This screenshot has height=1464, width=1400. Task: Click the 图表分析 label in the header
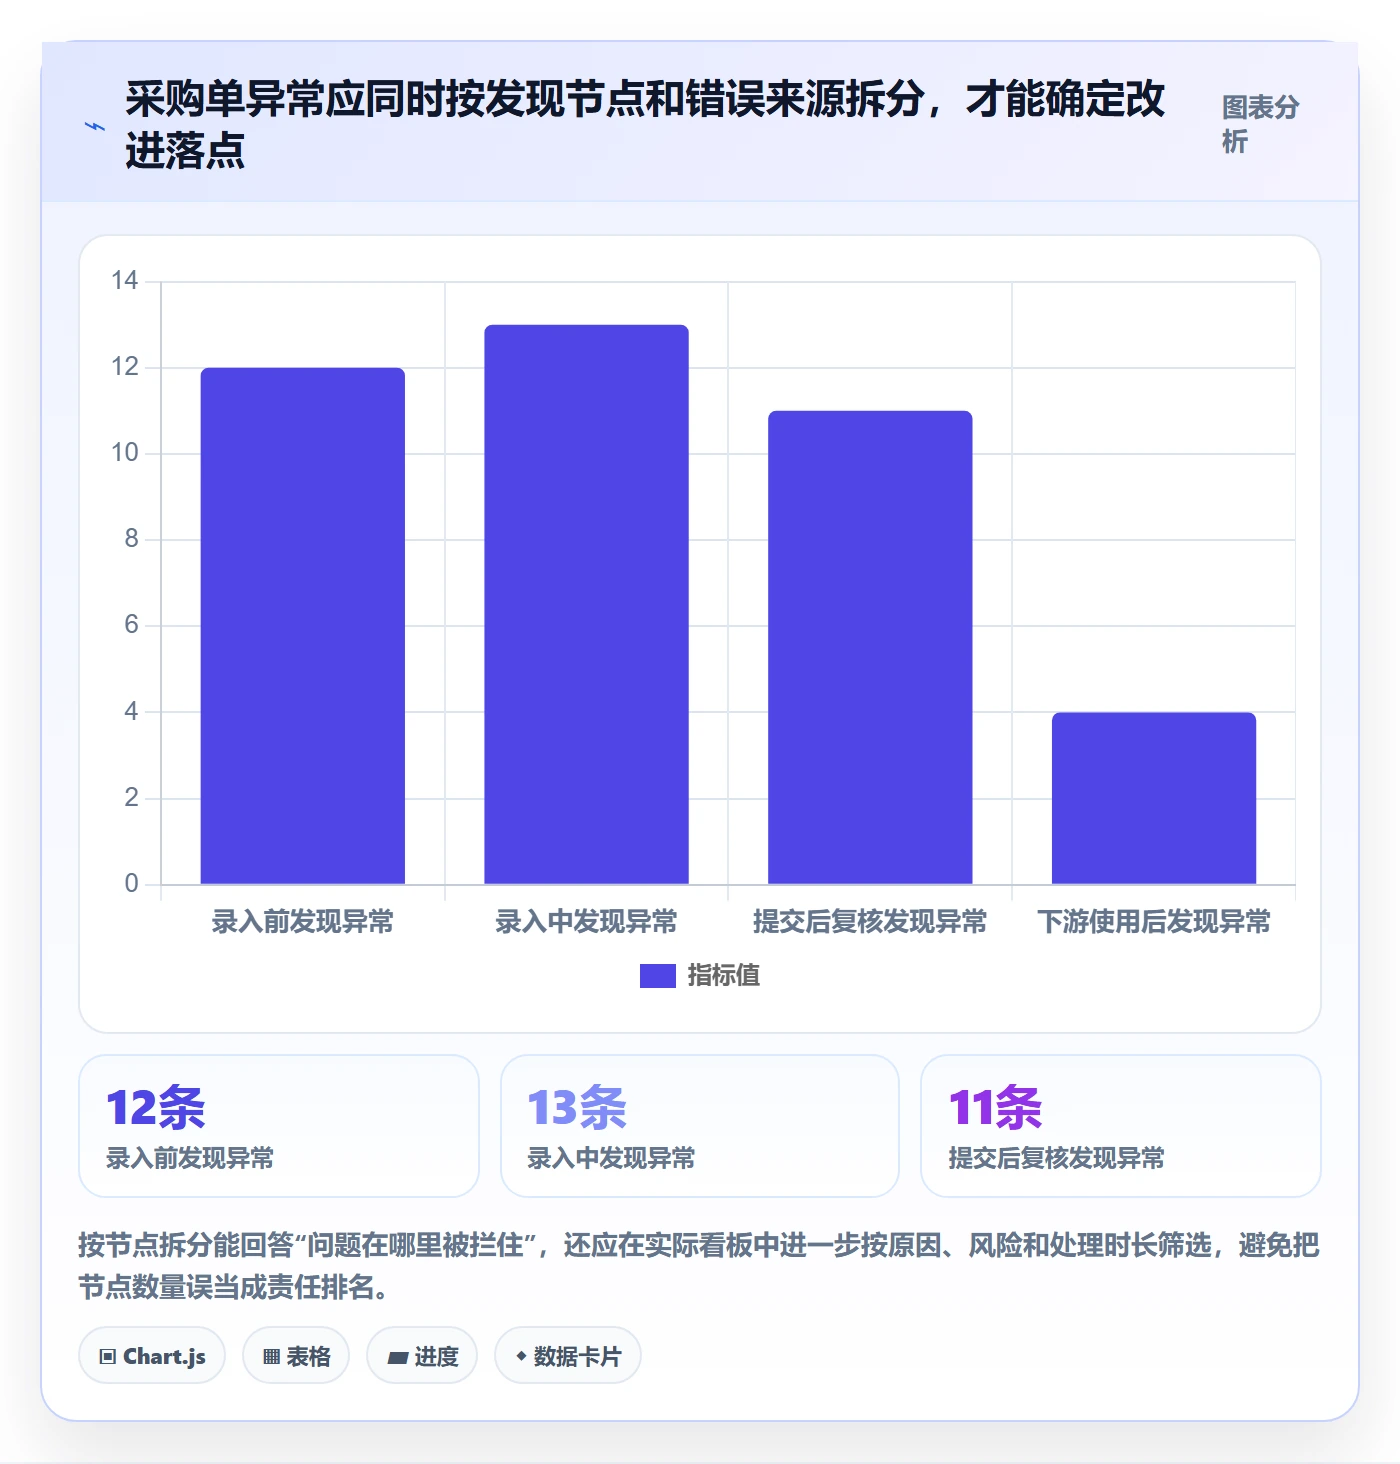pos(1260,124)
